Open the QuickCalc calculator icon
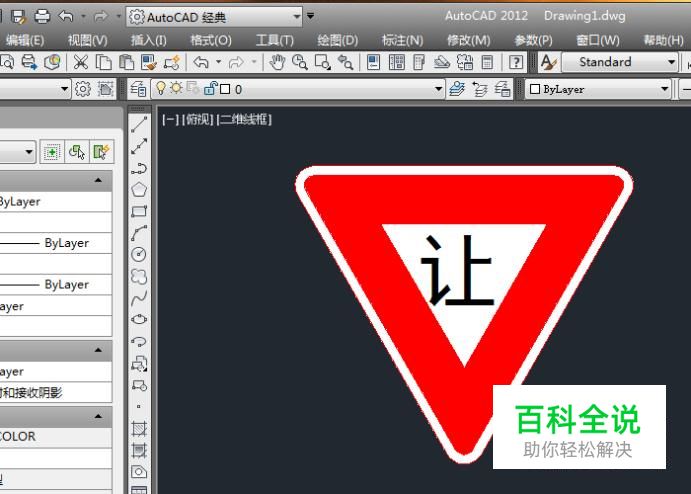The image size is (691, 494). [487, 62]
